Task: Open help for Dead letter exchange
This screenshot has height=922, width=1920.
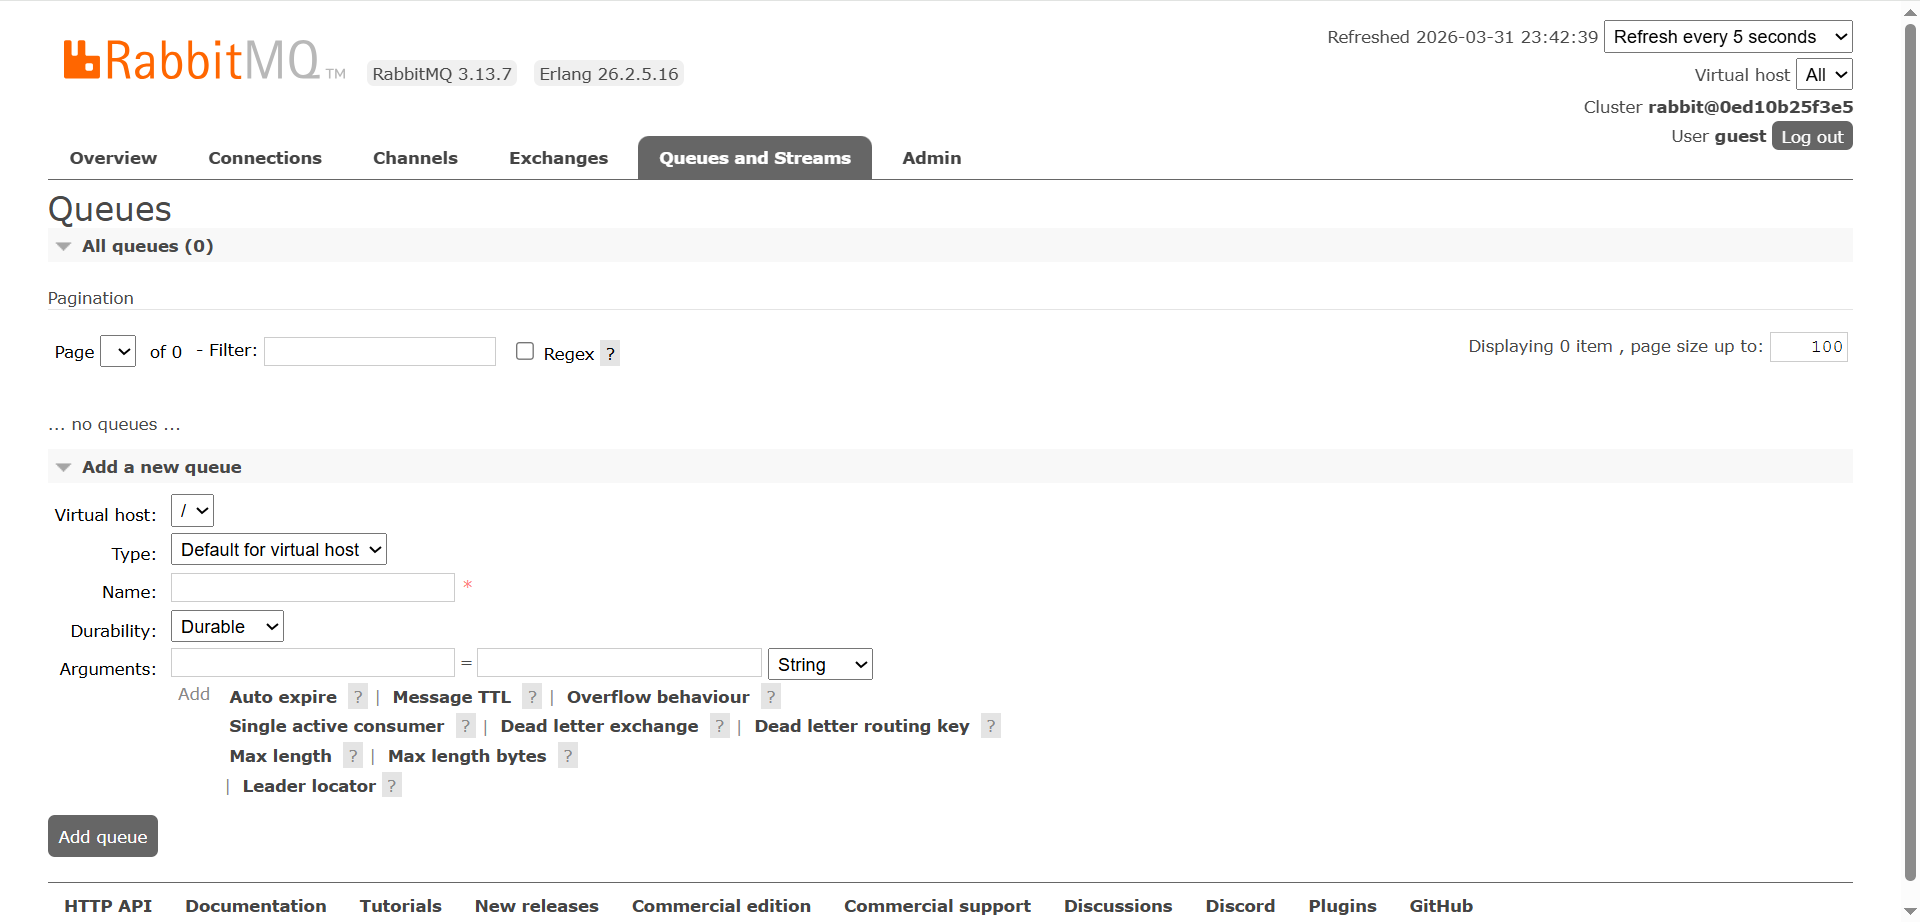Action: pos(719,726)
